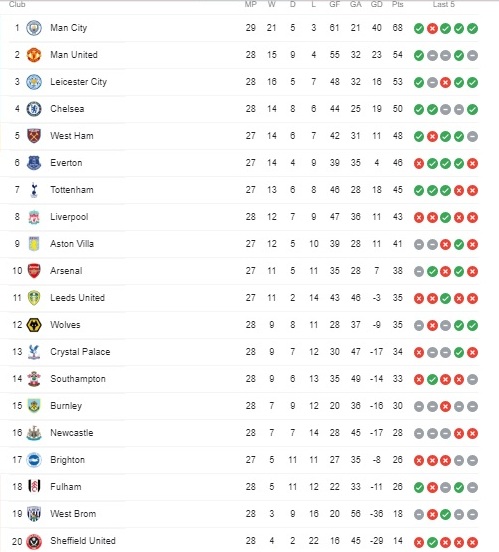Click the Chelsea club crest
The image size is (499, 552).
tap(34, 109)
